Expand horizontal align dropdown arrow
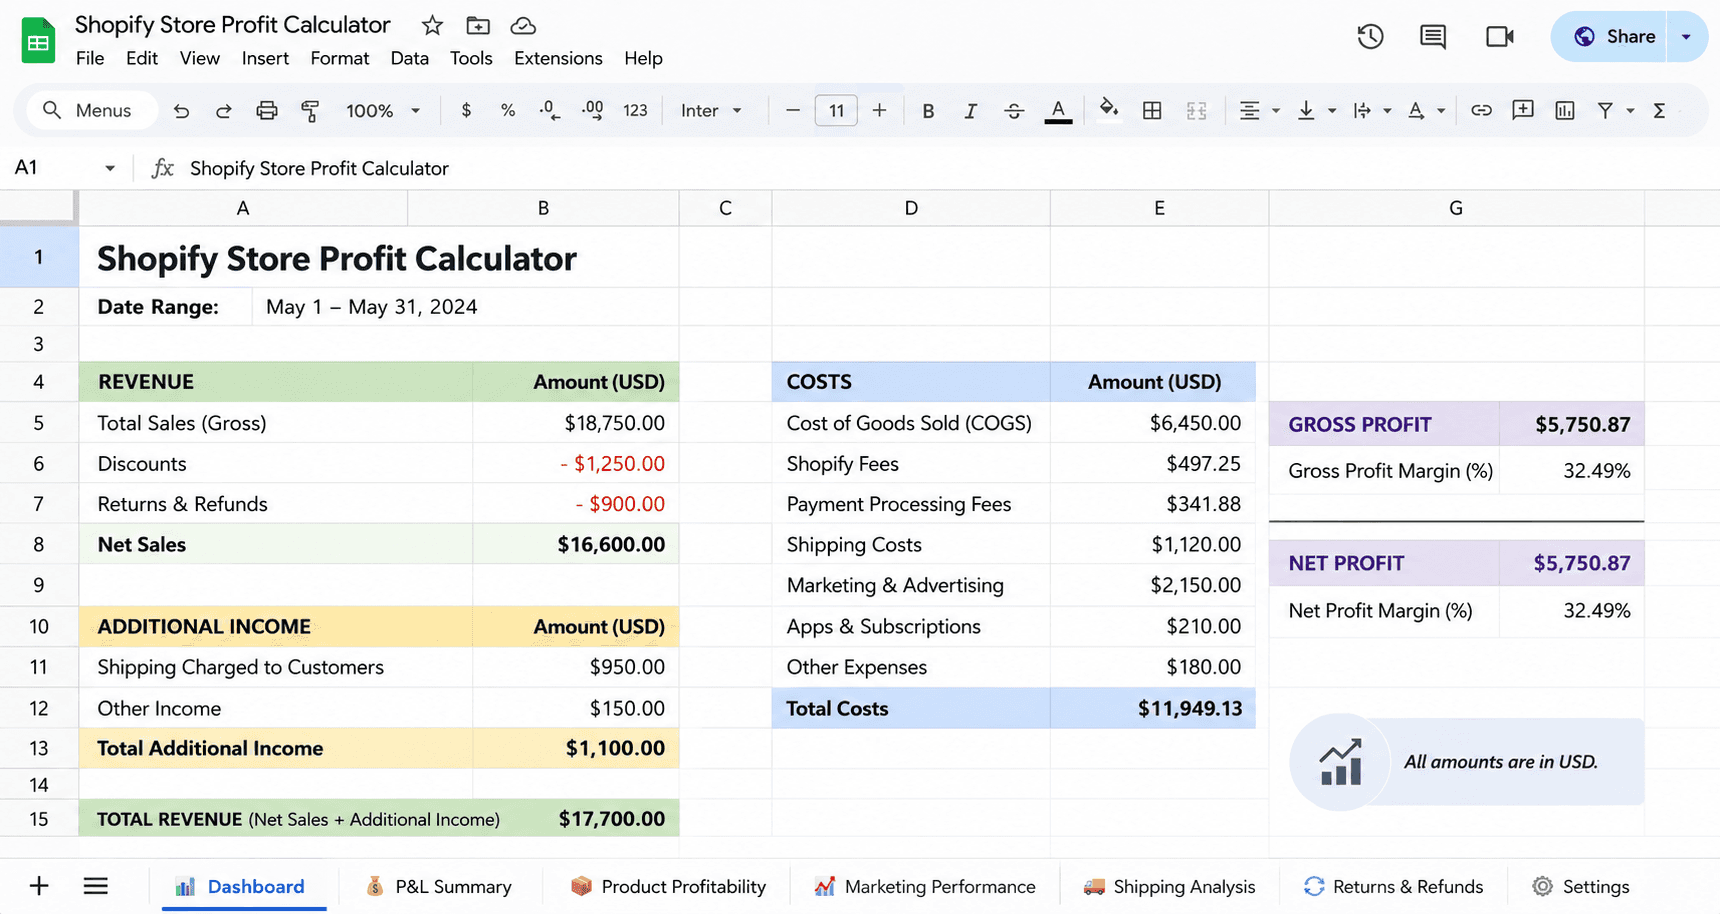Screen dimensions: 1720x914 1276,111
